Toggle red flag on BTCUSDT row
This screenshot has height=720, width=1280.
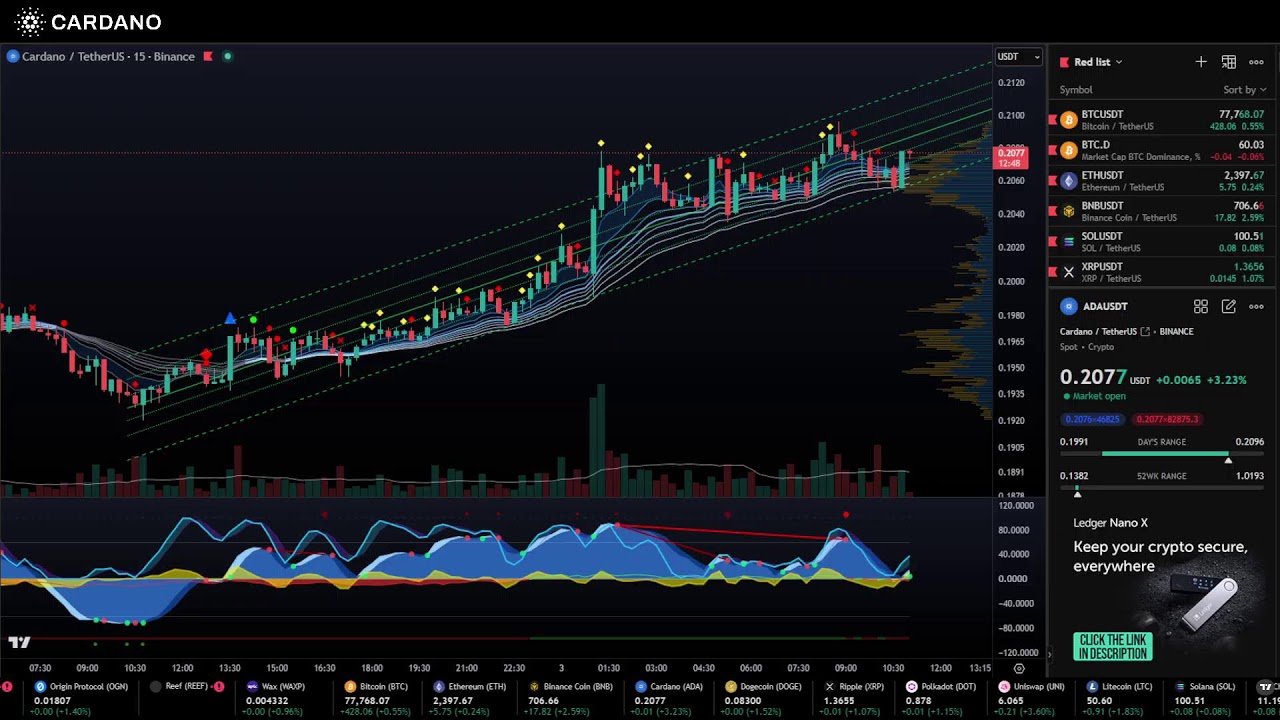tap(1052, 120)
